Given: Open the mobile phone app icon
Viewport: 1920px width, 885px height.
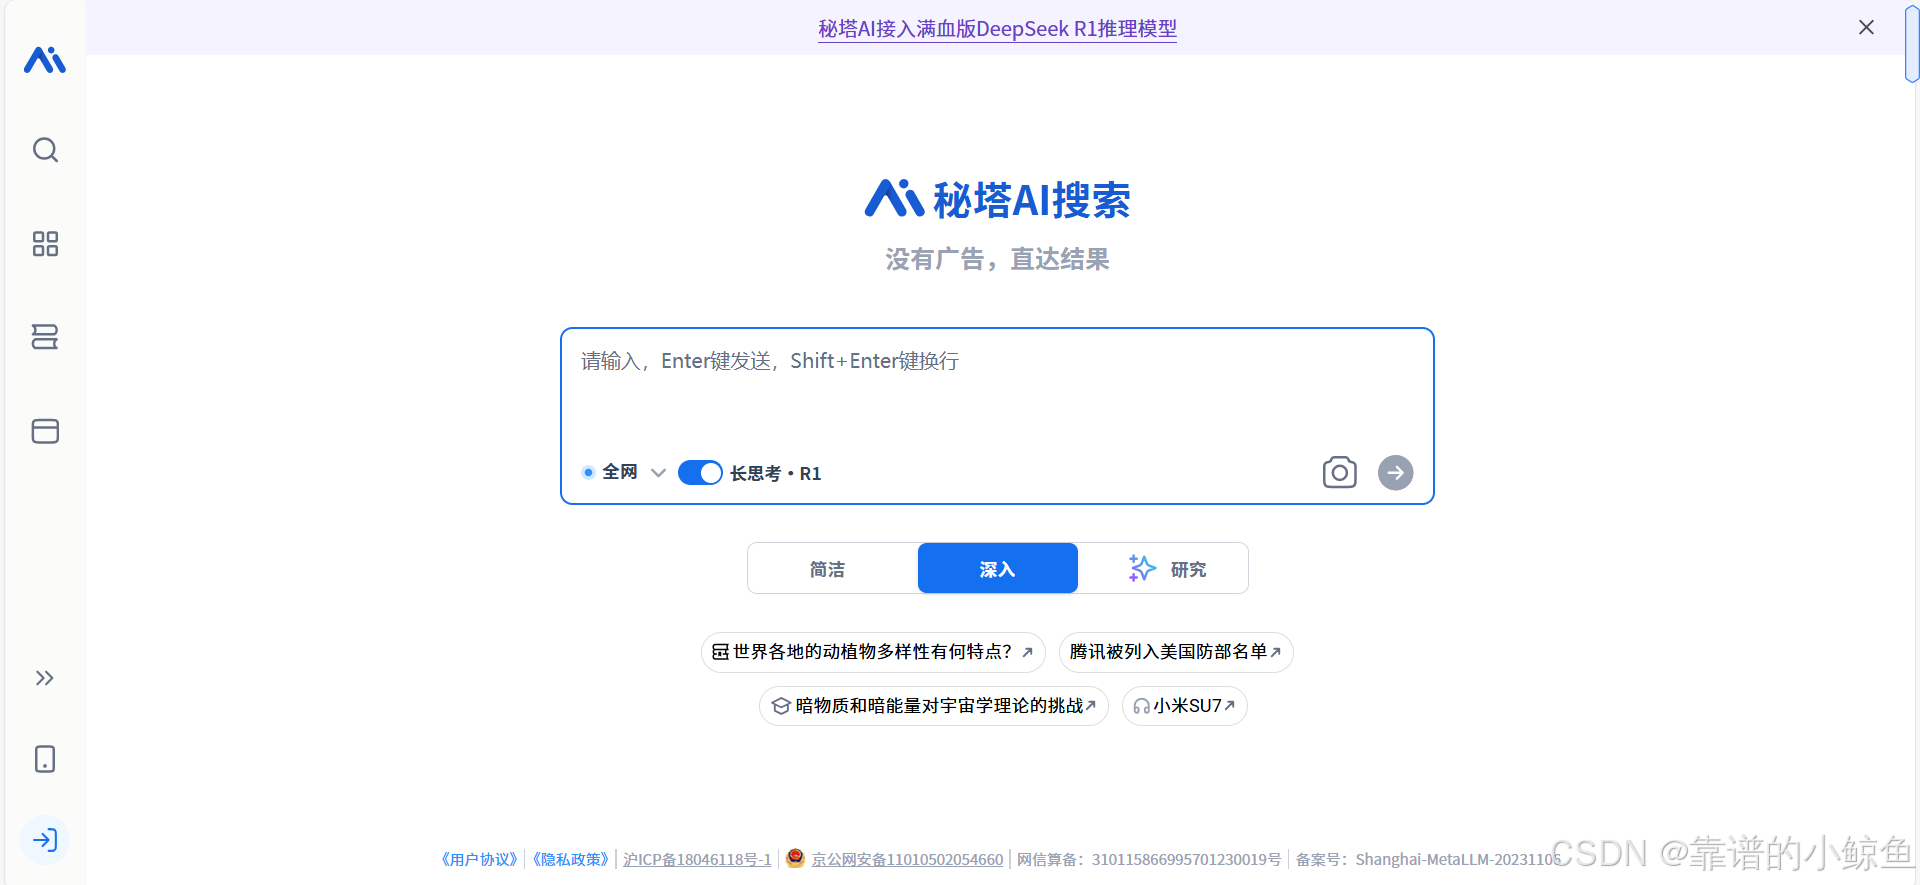Looking at the screenshot, I should [x=45, y=759].
